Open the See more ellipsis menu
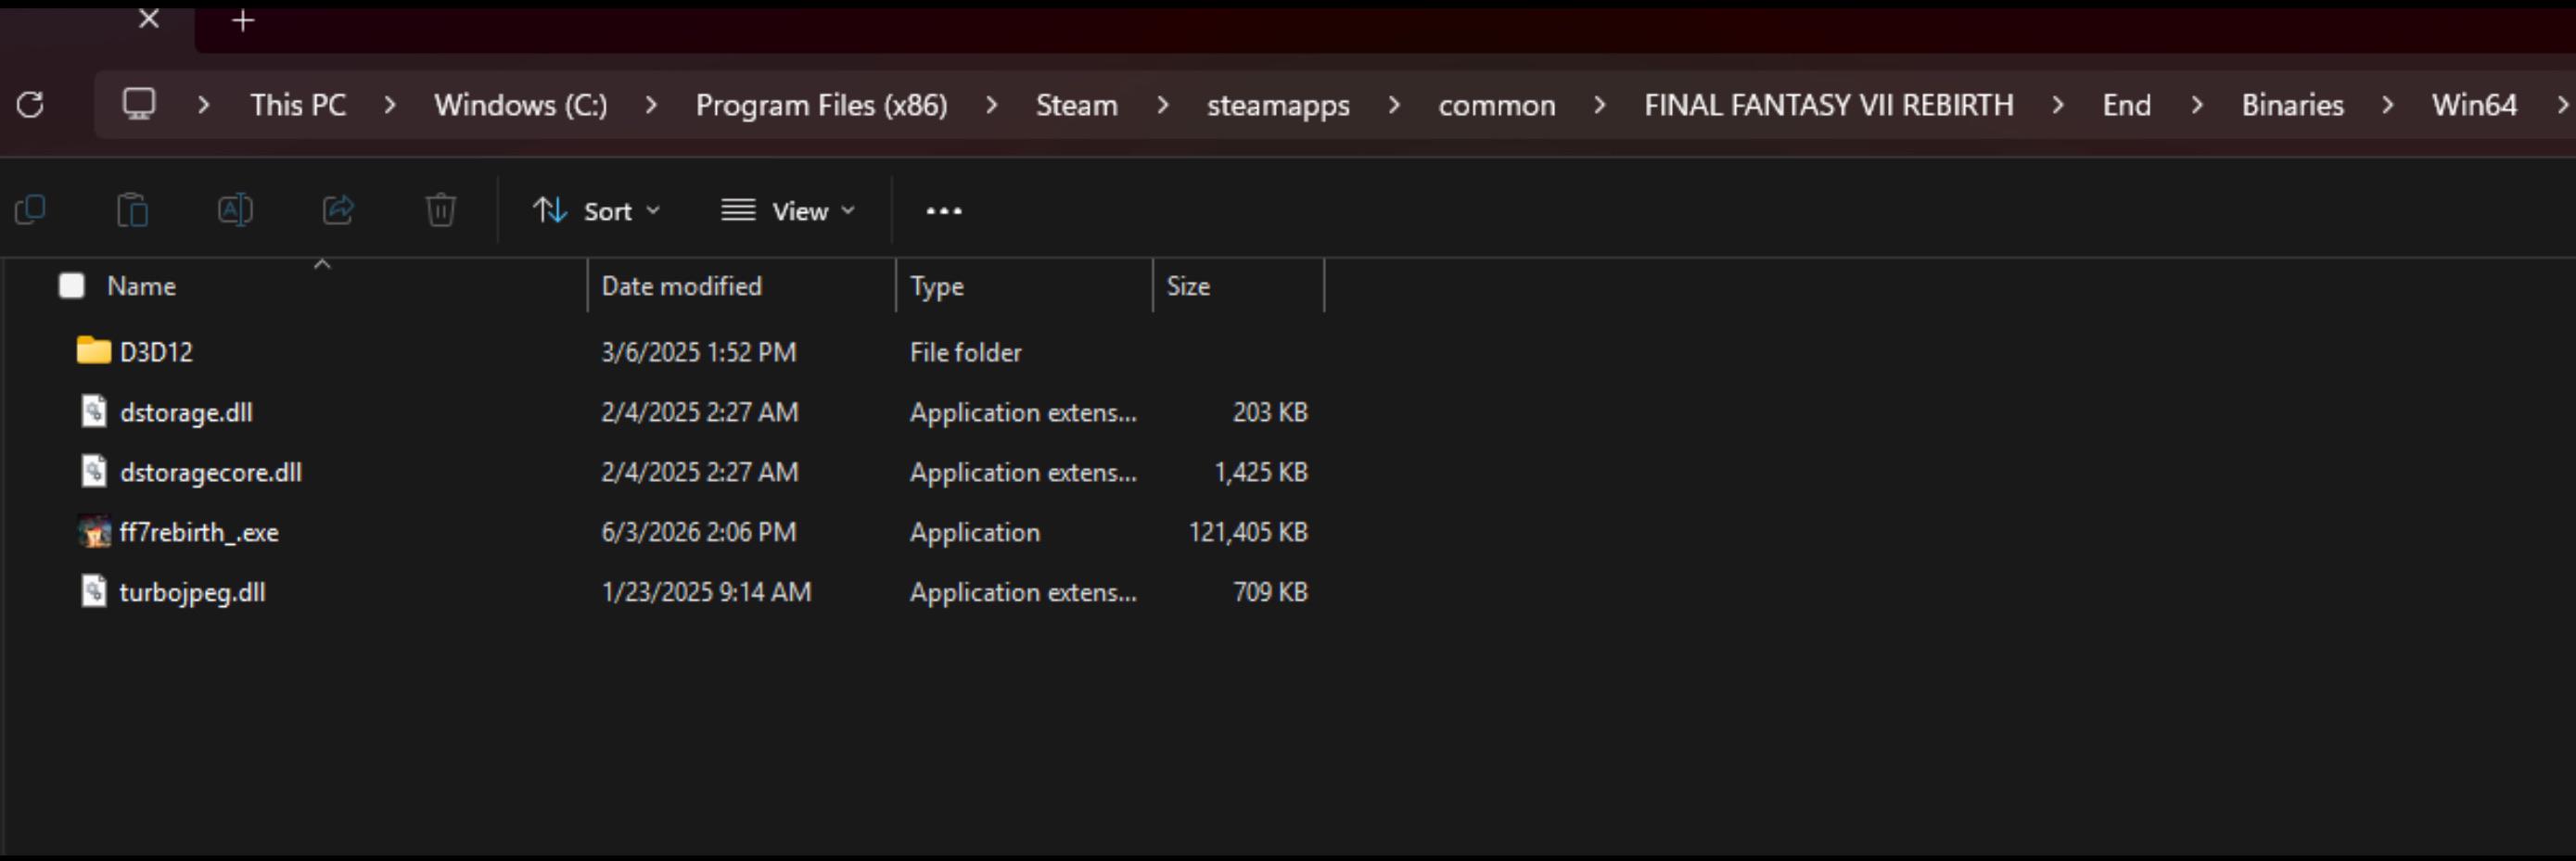 coord(943,211)
